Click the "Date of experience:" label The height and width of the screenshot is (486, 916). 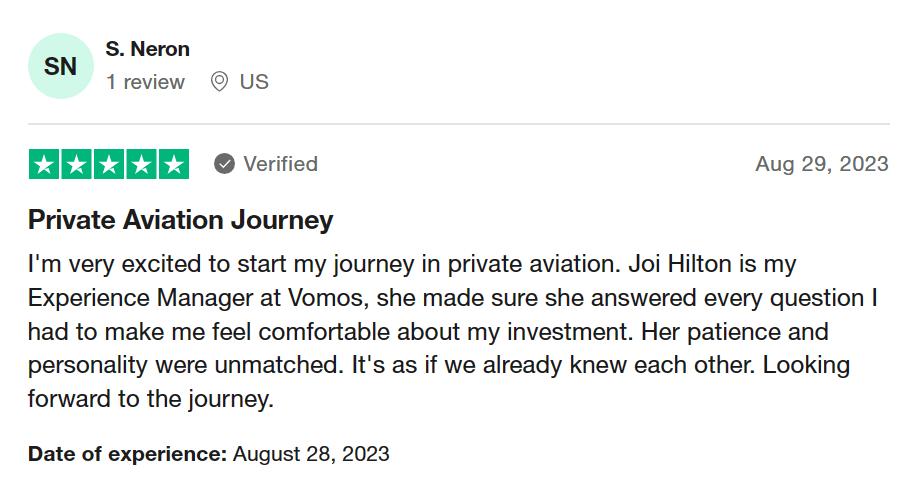pos(127,454)
